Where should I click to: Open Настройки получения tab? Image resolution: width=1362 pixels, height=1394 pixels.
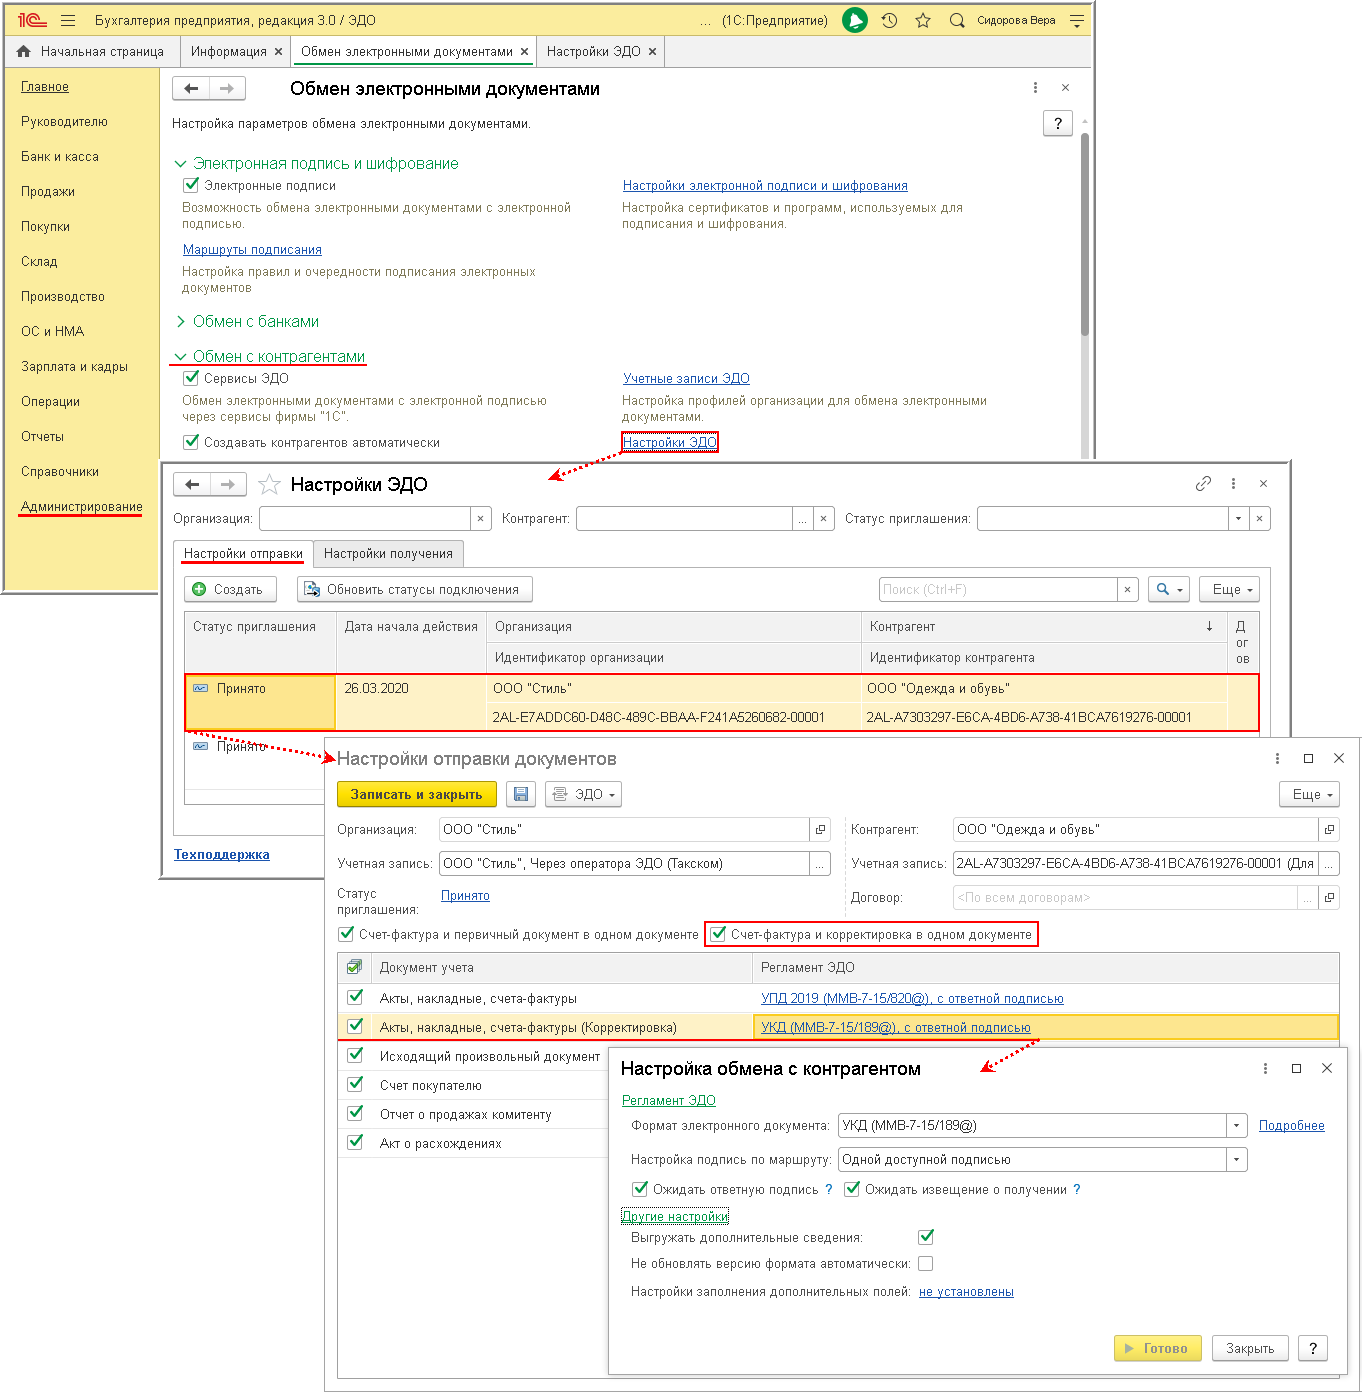coord(388,554)
